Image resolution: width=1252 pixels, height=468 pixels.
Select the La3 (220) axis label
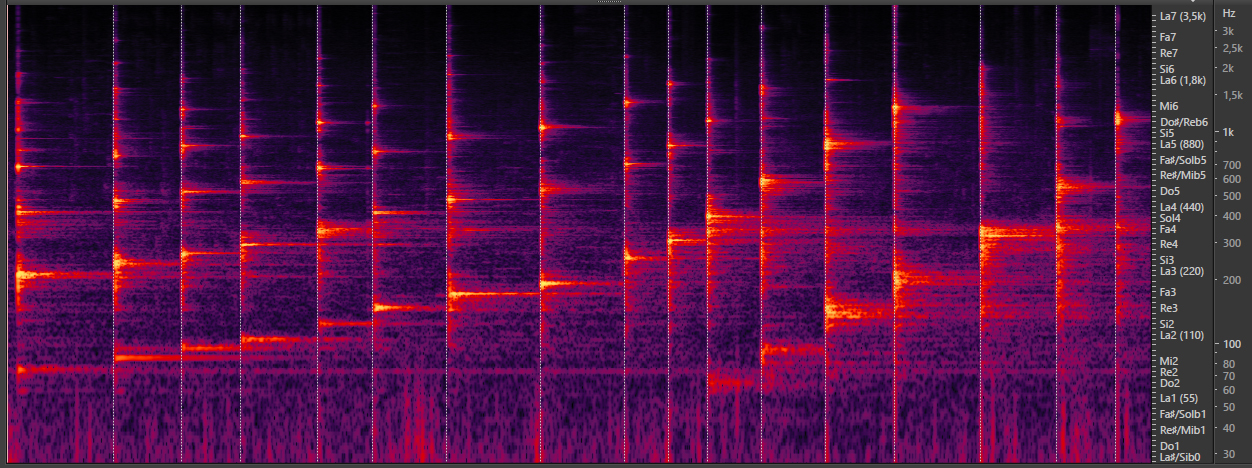tap(1180, 271)
